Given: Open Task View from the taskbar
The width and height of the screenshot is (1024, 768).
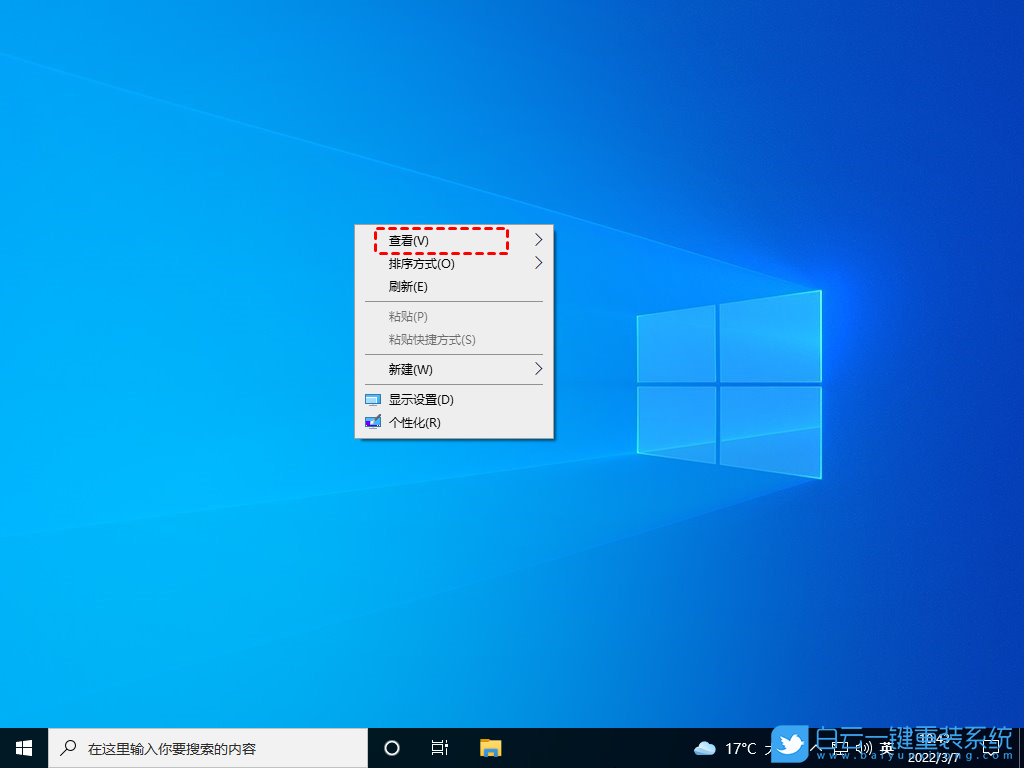Looking at the screenshot, I should pyautogui.click(x=439, y=747).
